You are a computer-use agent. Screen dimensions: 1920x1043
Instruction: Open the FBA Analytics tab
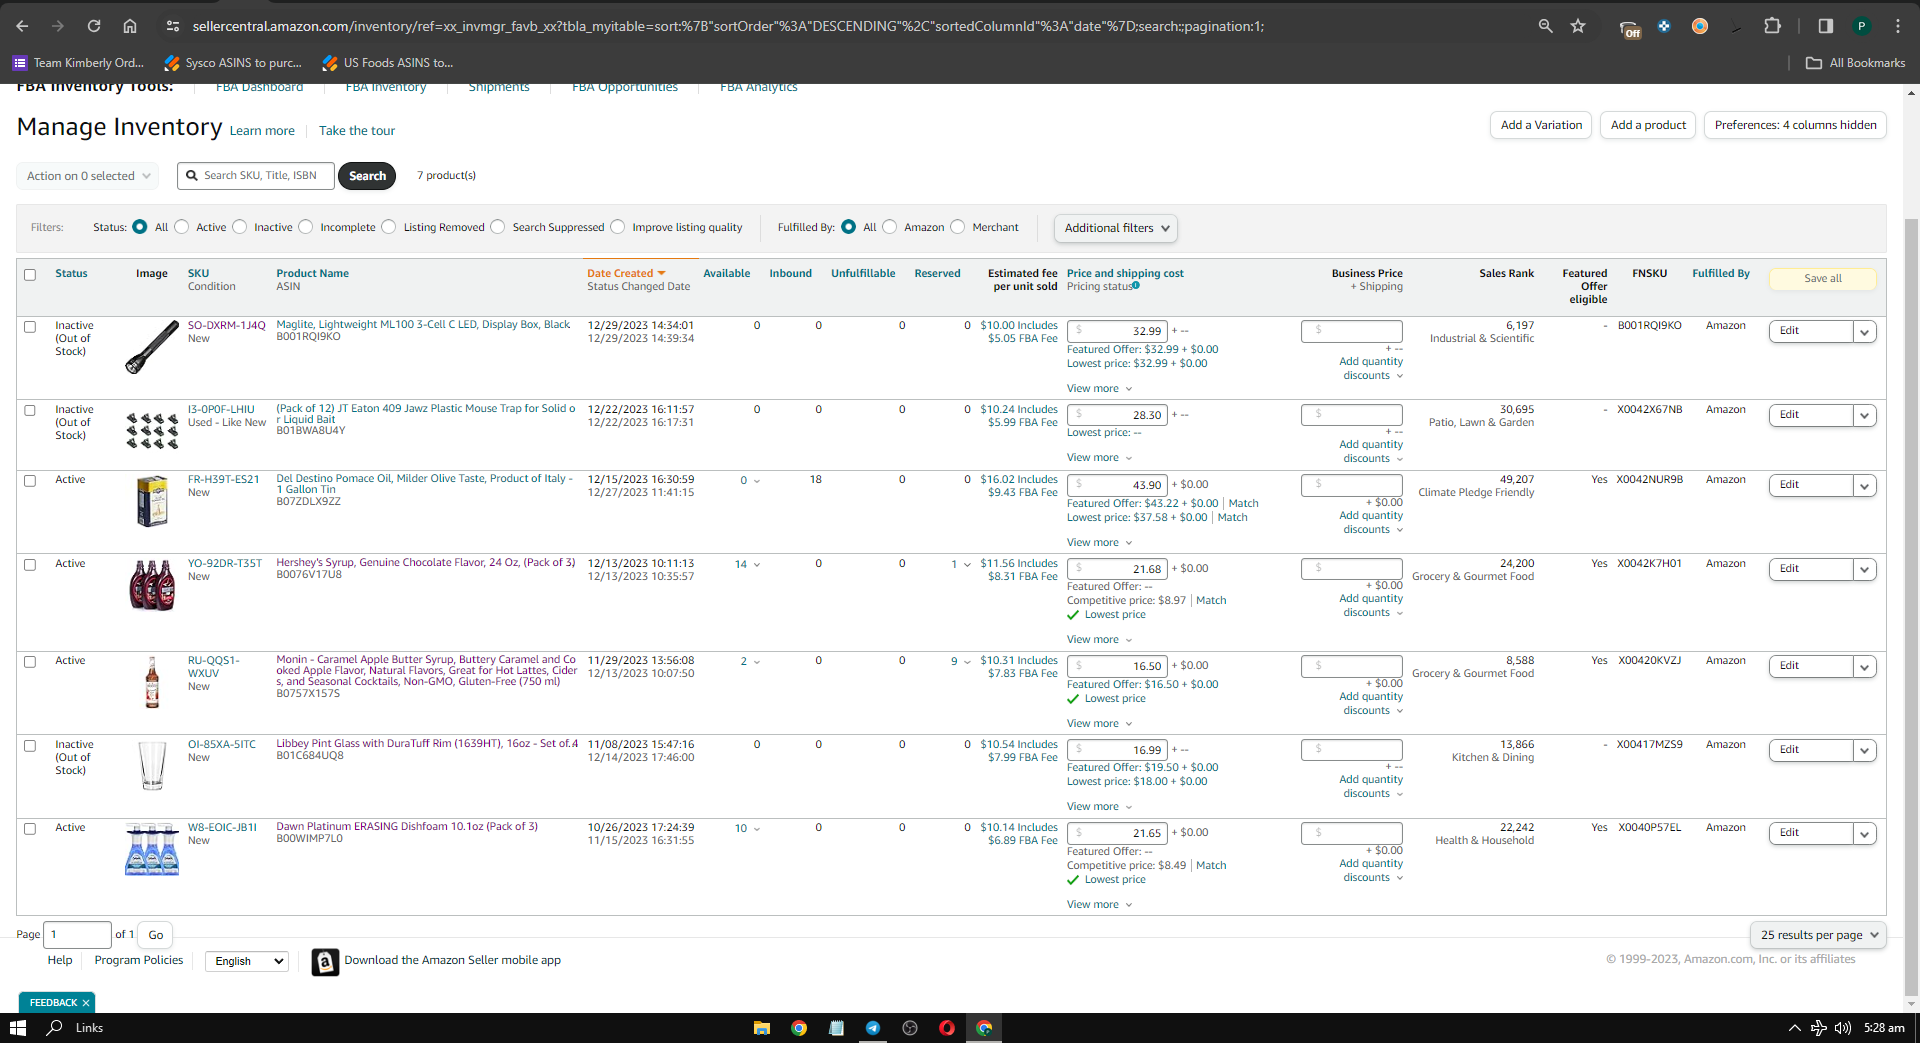[759, 87]
